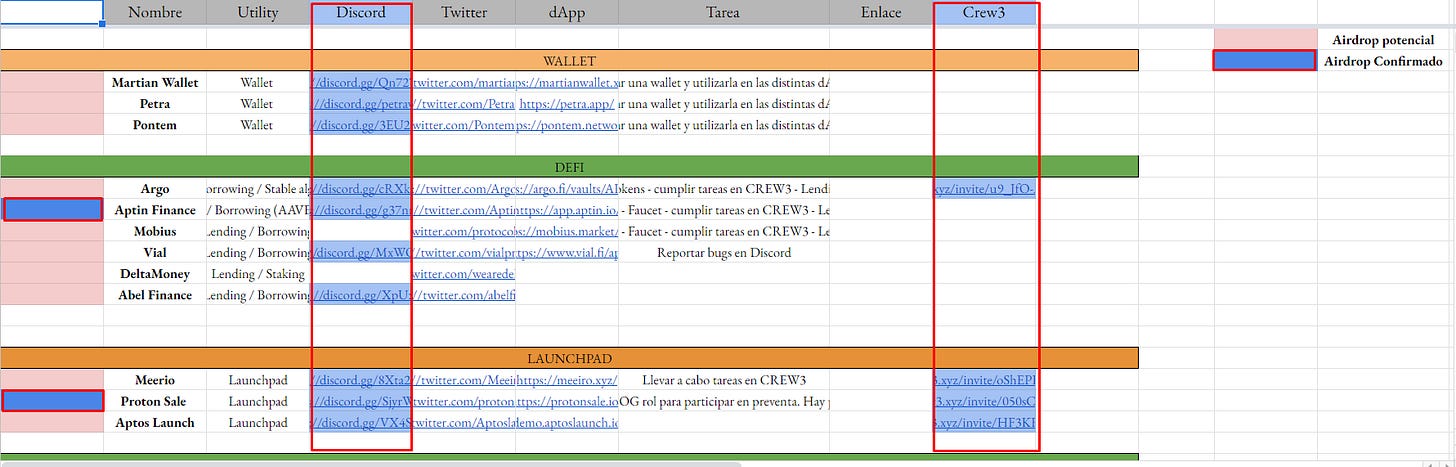The width and height of the screenshot is (1456, 467).
Task: Click the Discord column header
Action: 361,13
